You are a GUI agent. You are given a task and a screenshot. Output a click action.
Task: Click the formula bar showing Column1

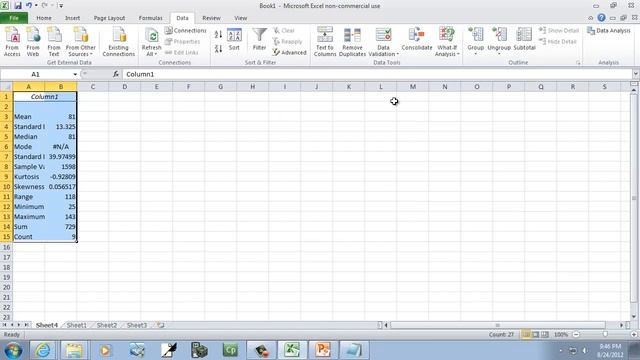click(x=377, y=74)
